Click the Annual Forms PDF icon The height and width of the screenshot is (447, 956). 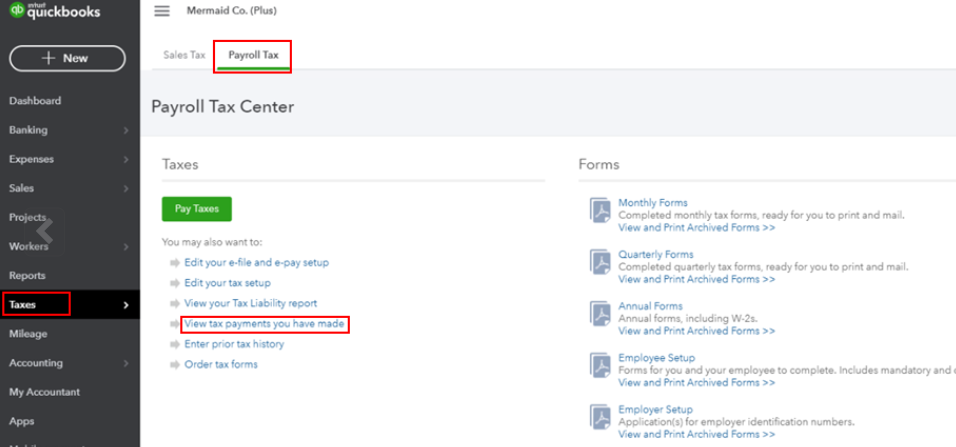click(x=599, y=313)
